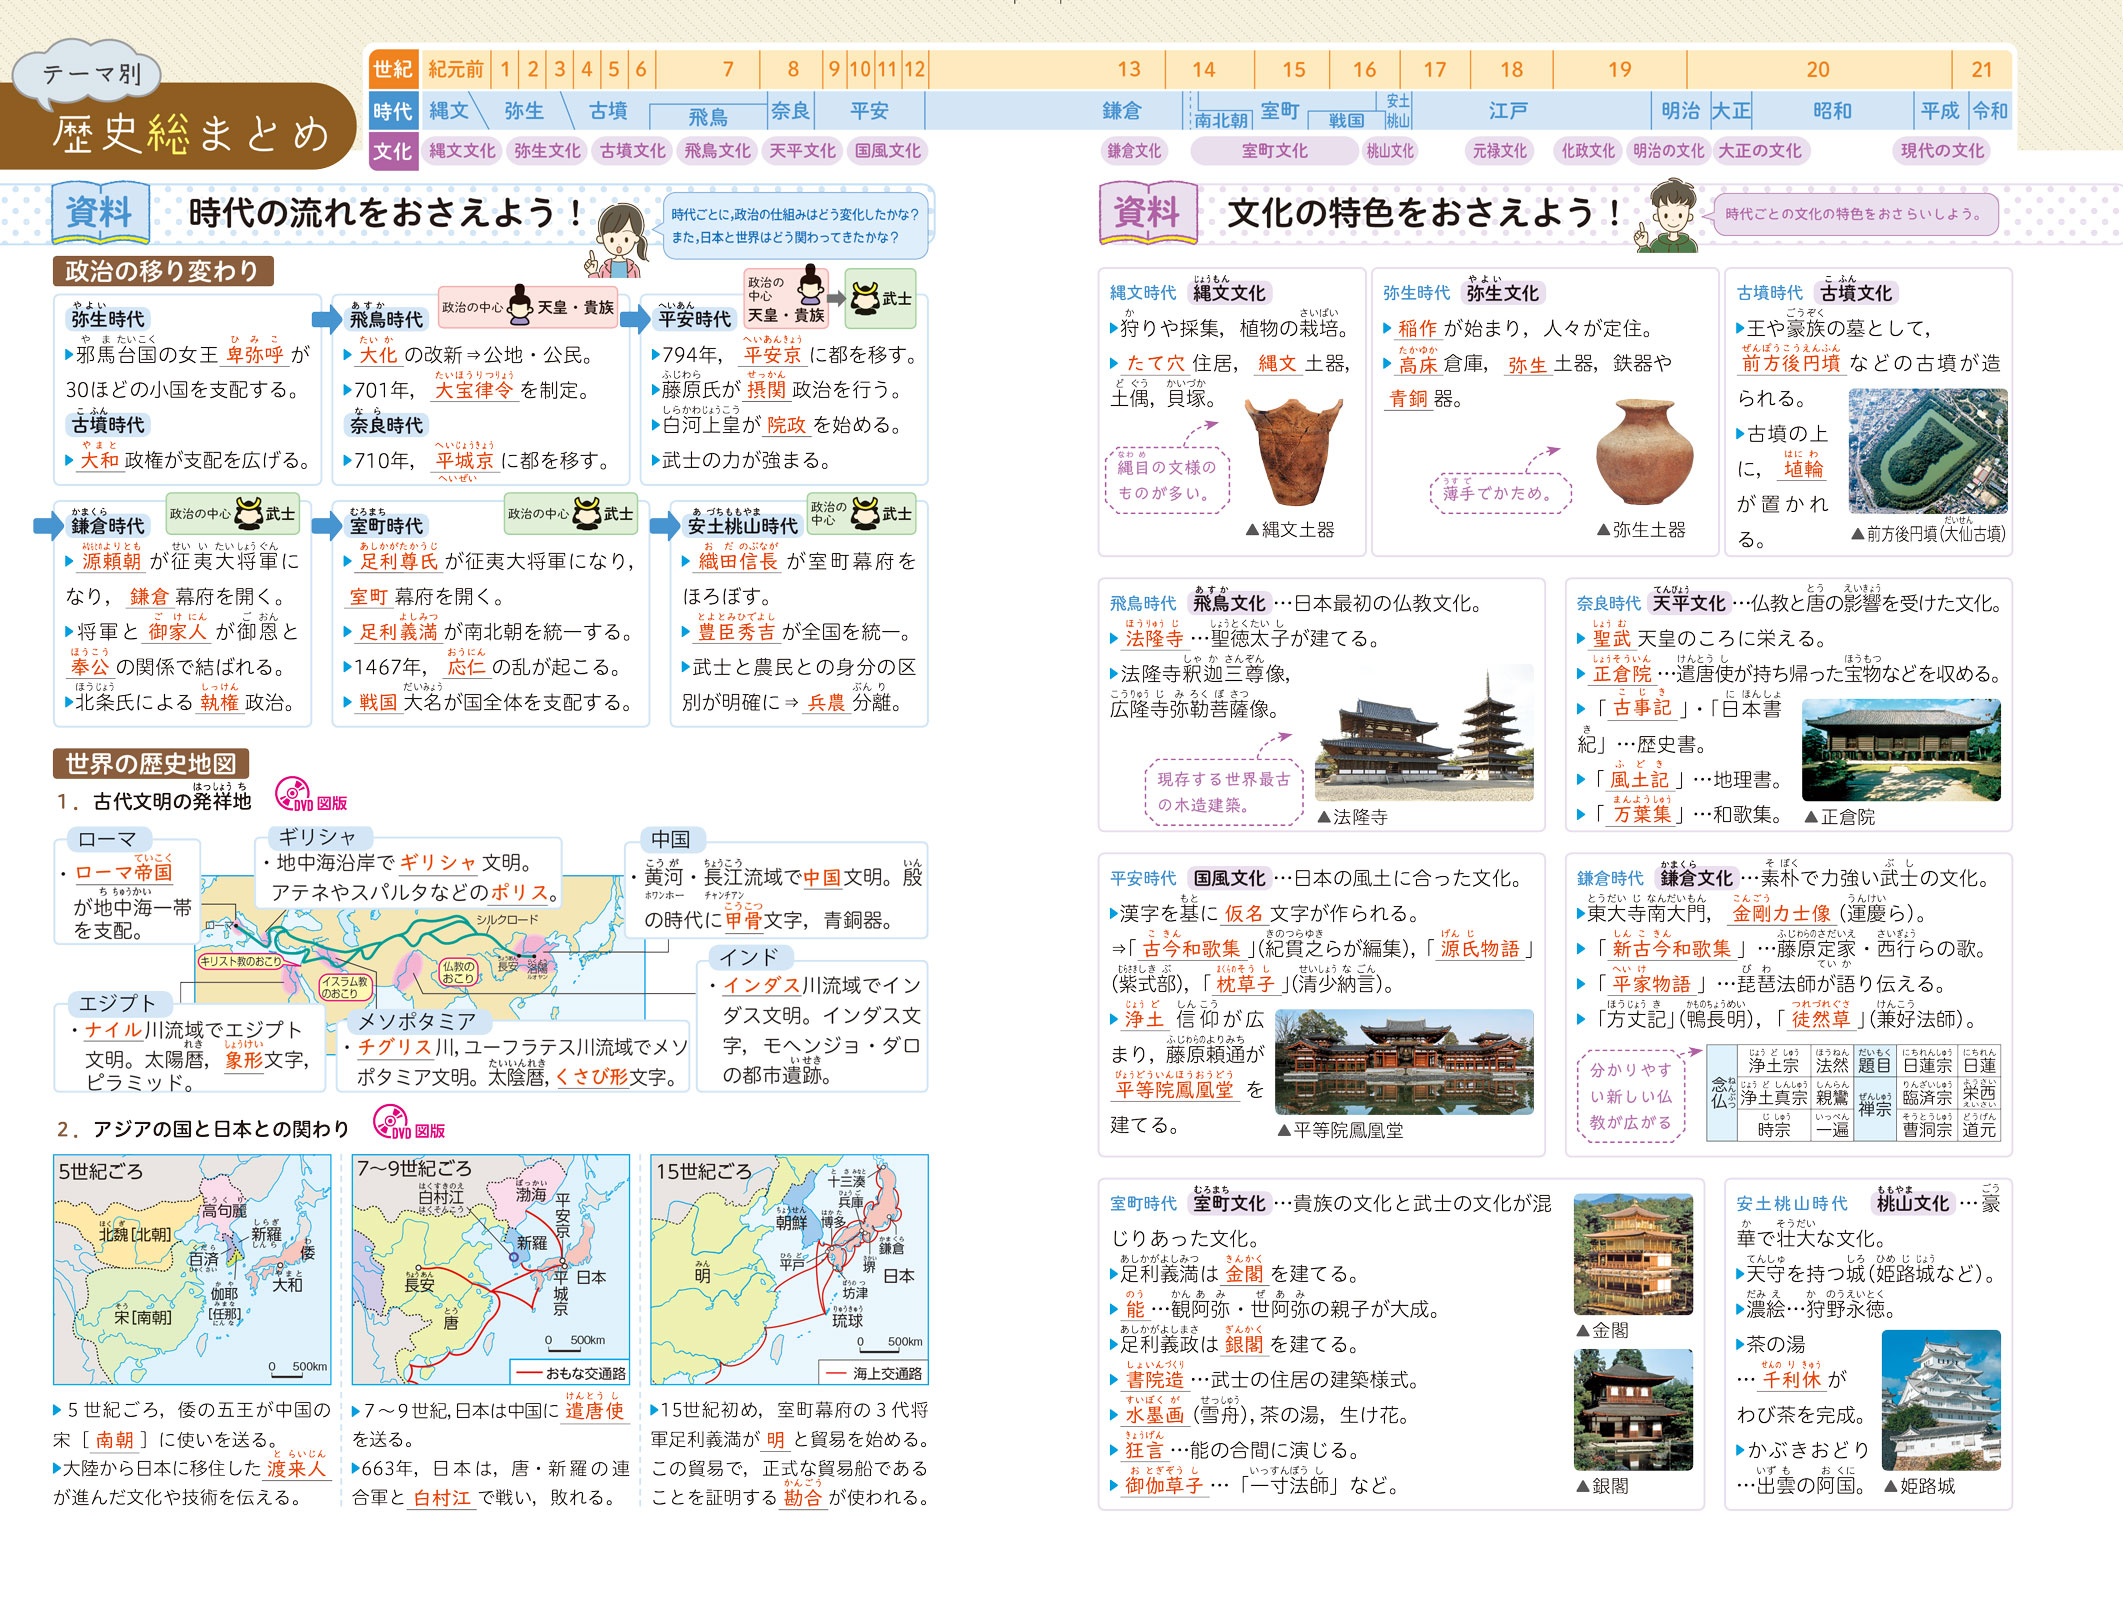Click the シルクロード label on the map

(x=507, y=919)
